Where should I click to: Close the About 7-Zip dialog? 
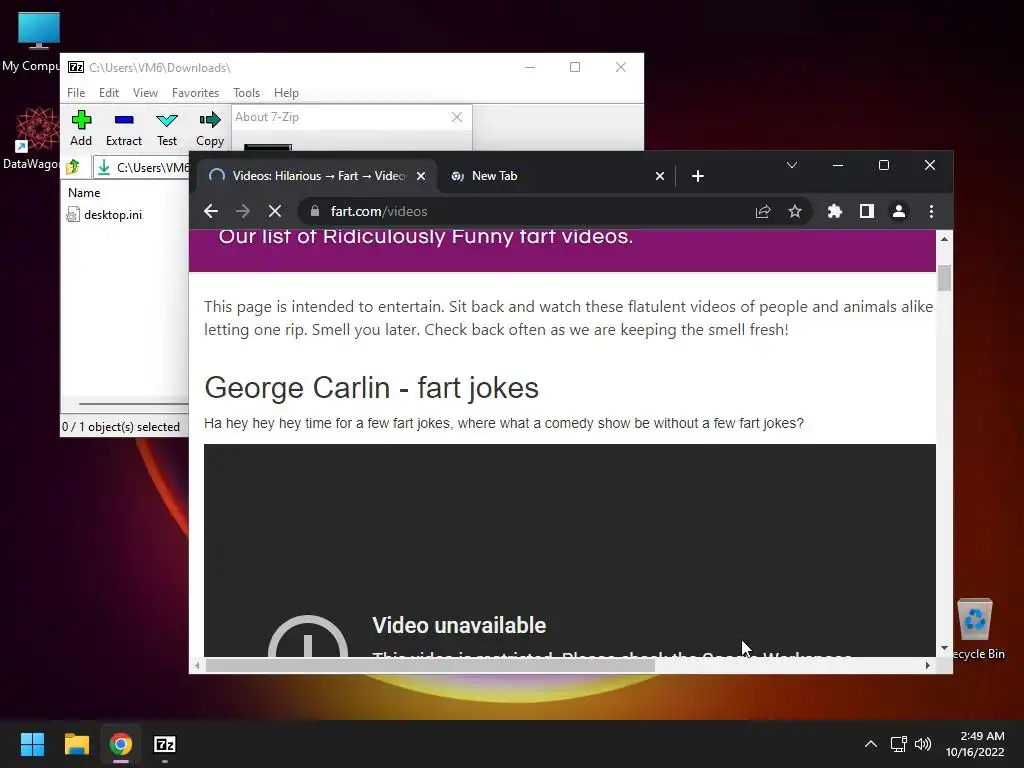456,117
